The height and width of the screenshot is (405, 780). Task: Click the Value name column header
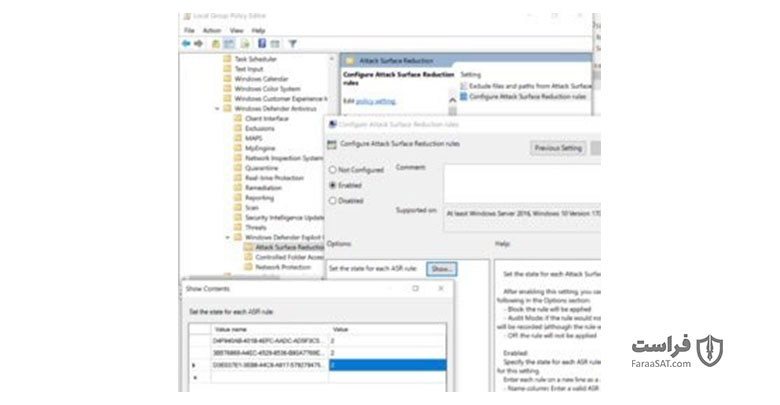[270, 329]
